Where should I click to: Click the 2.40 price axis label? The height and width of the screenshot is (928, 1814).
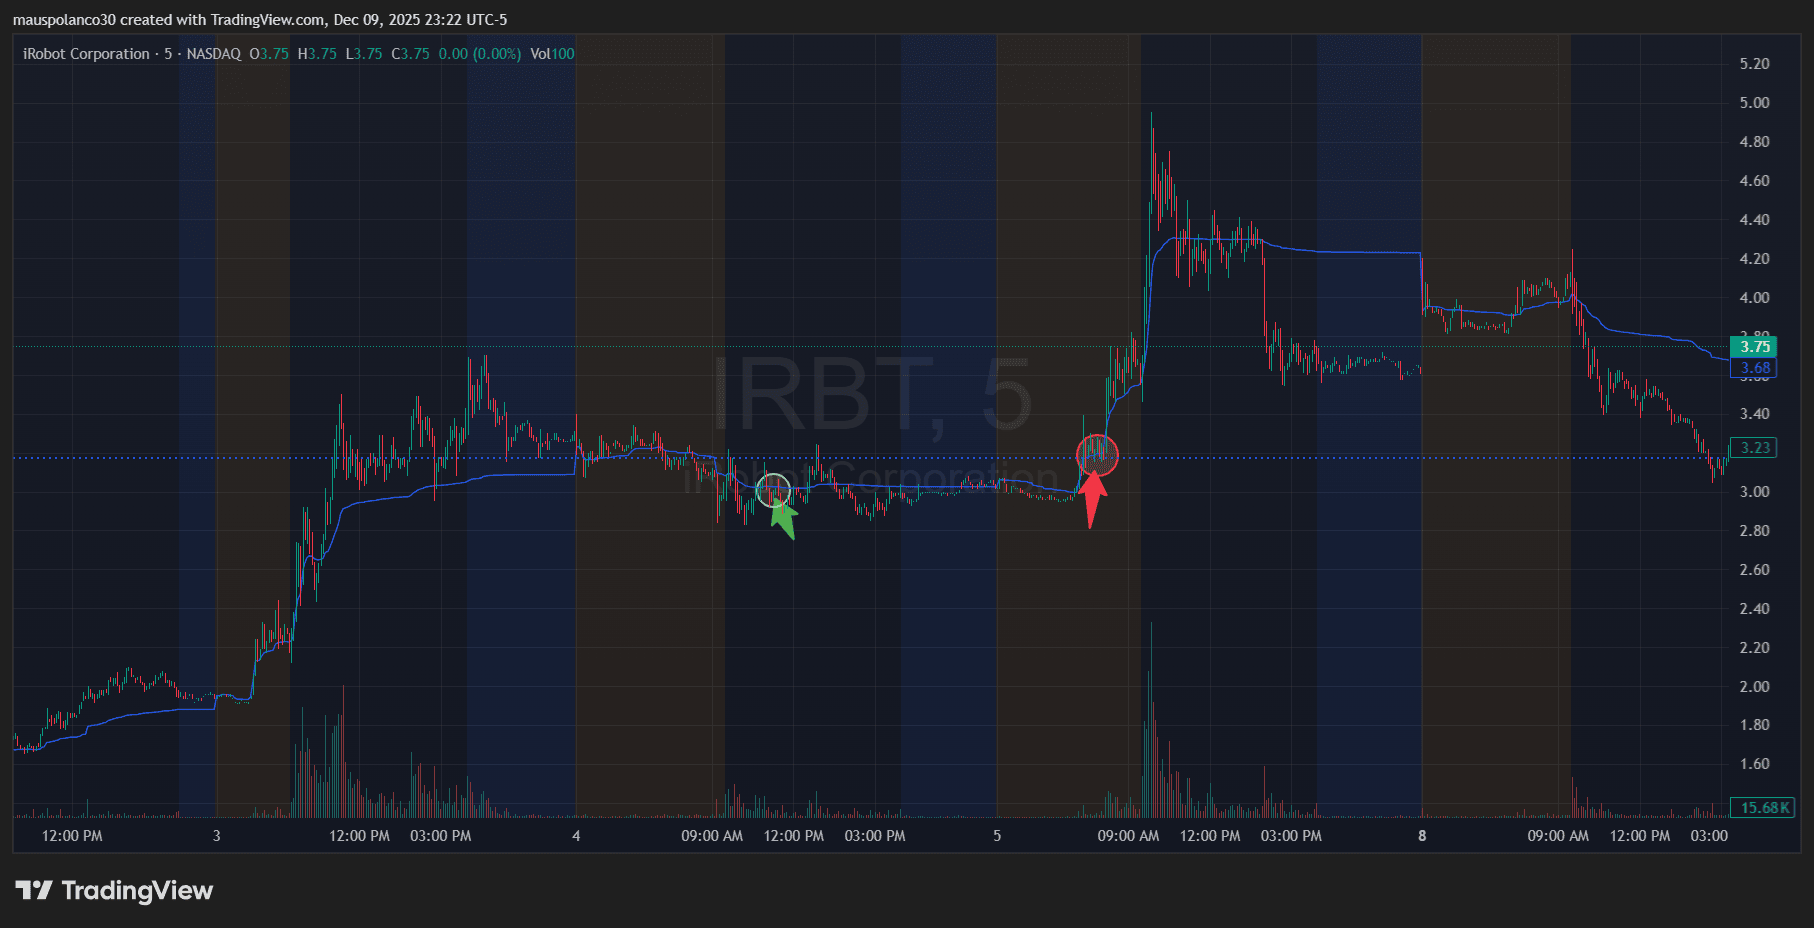click(x=1754, y=609)
